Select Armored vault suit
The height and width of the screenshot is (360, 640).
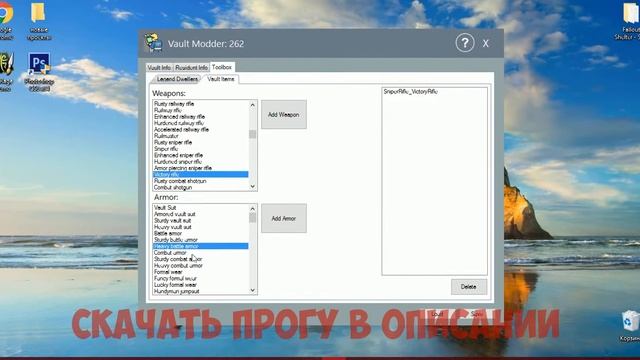click(200, 214)
